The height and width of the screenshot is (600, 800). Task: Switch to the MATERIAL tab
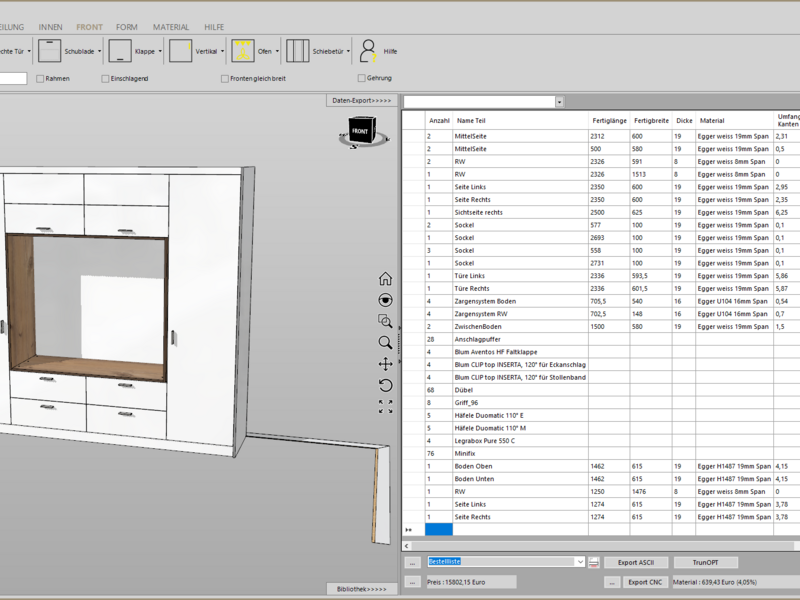[x=171, y=27]
